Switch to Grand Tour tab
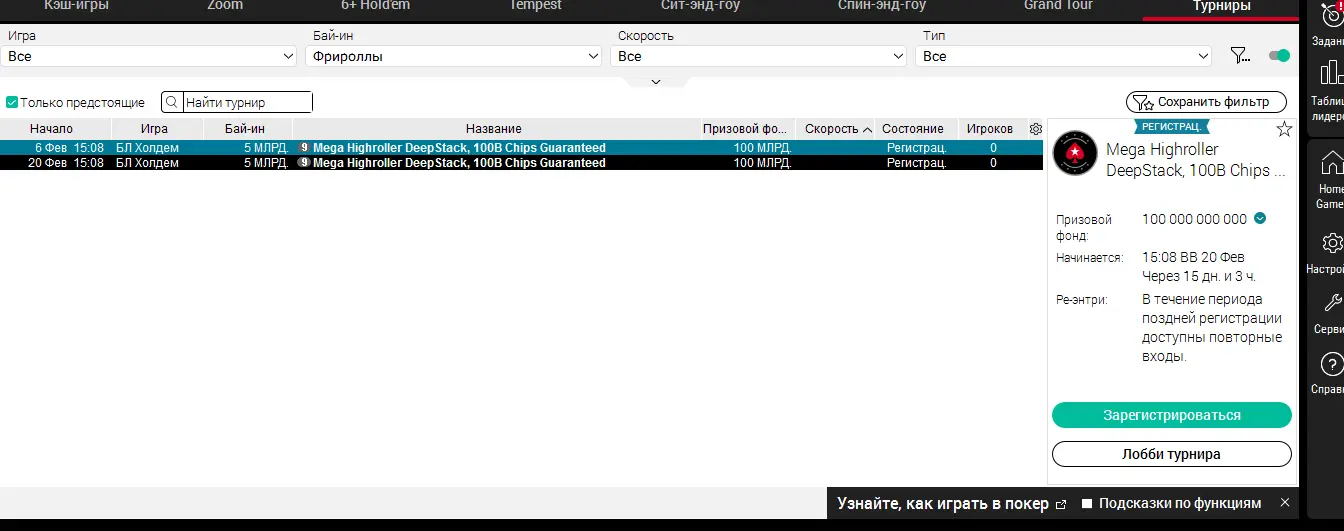This screenshot has width=1344, height=531. pos(1058,6)
